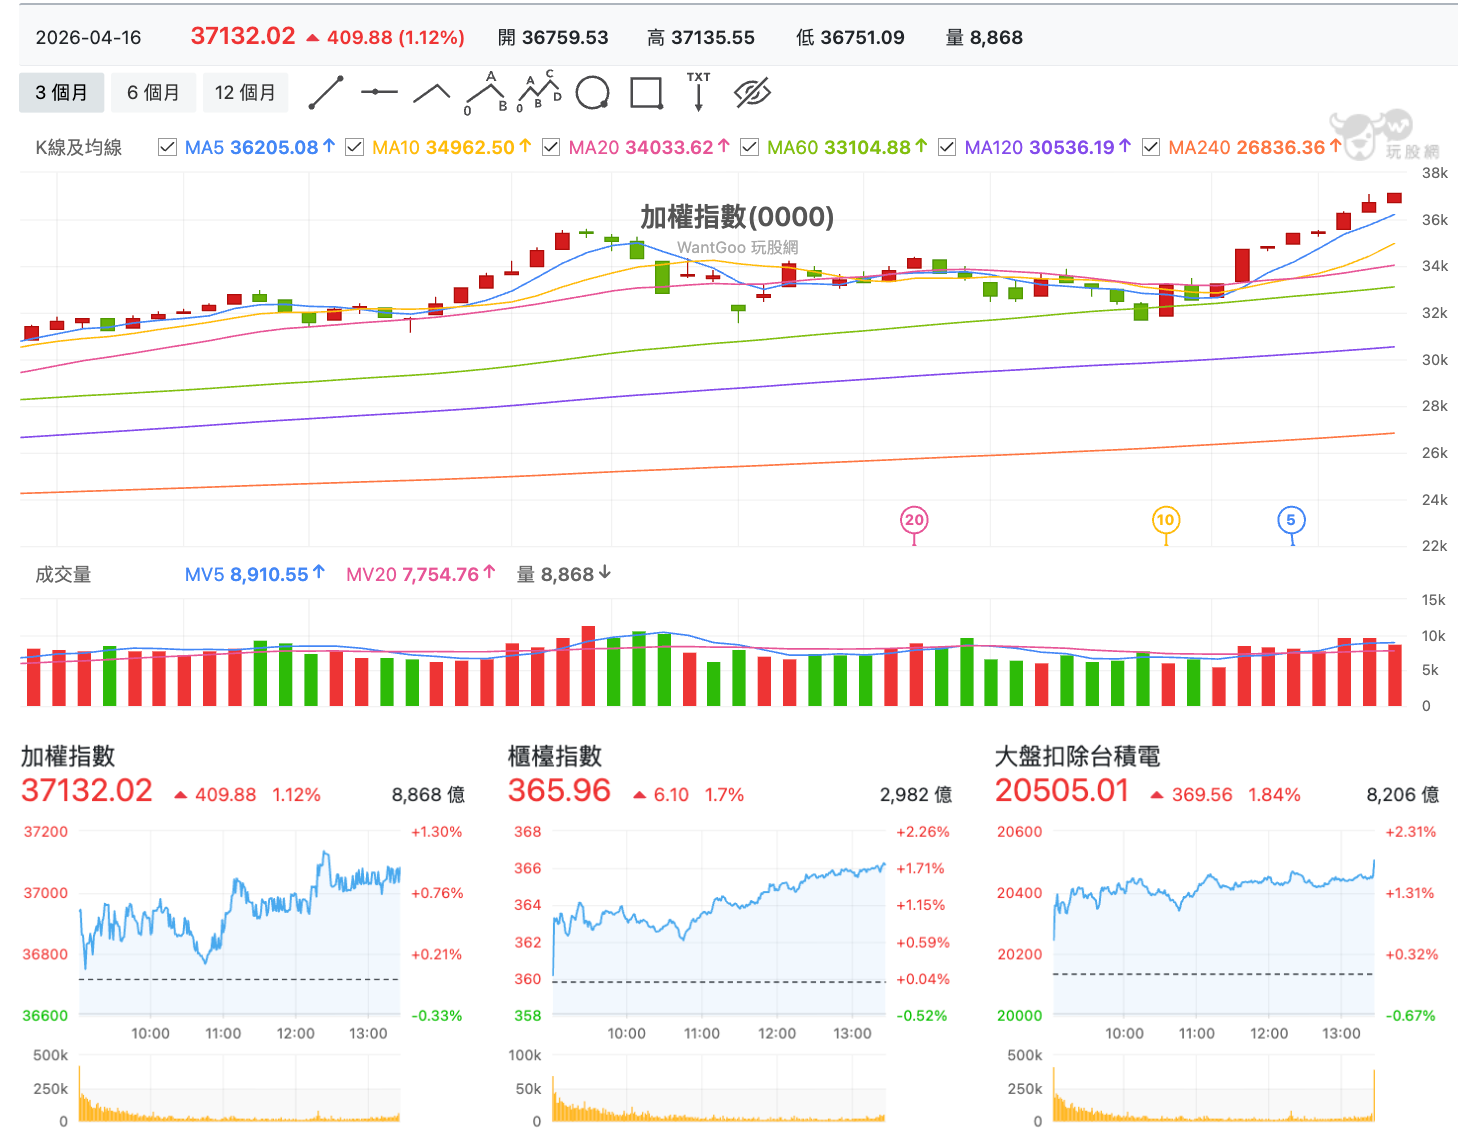Click the index value 37132.02 in header

click(243, 36)
